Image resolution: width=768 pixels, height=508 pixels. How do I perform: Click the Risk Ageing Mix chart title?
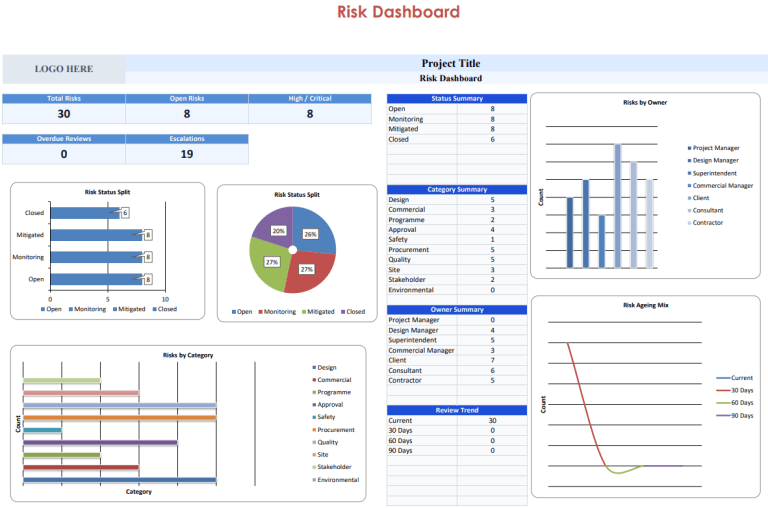click(646, 305)
